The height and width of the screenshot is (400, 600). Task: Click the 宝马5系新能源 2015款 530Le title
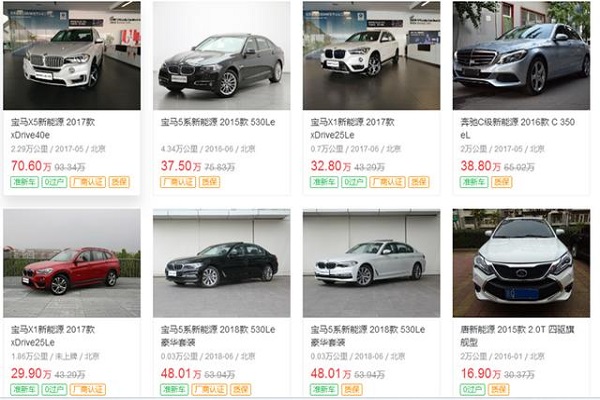218,122
